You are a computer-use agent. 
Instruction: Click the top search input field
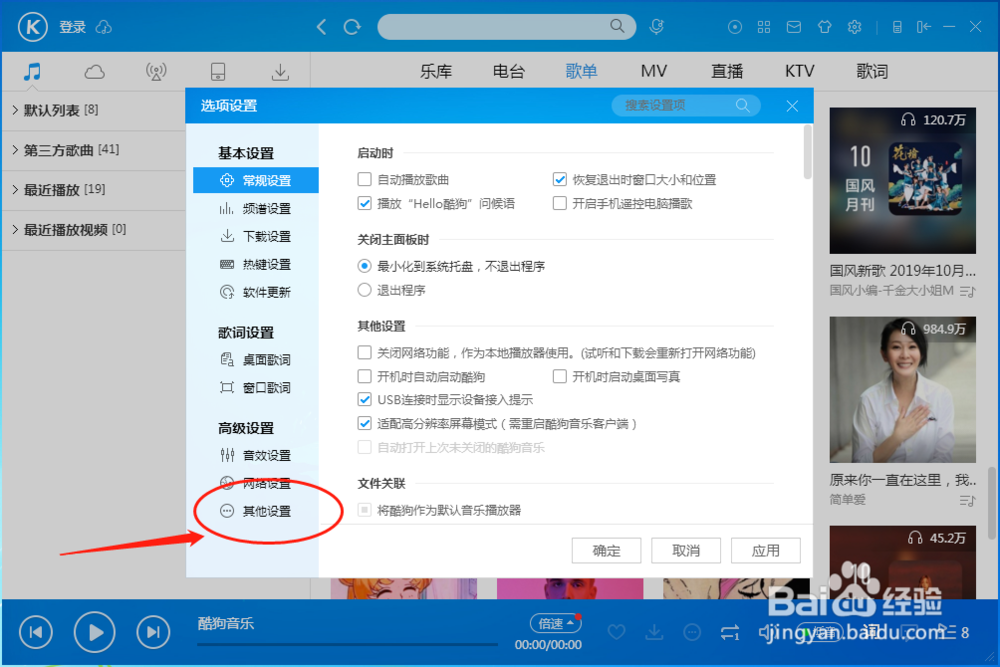[506, 27]
